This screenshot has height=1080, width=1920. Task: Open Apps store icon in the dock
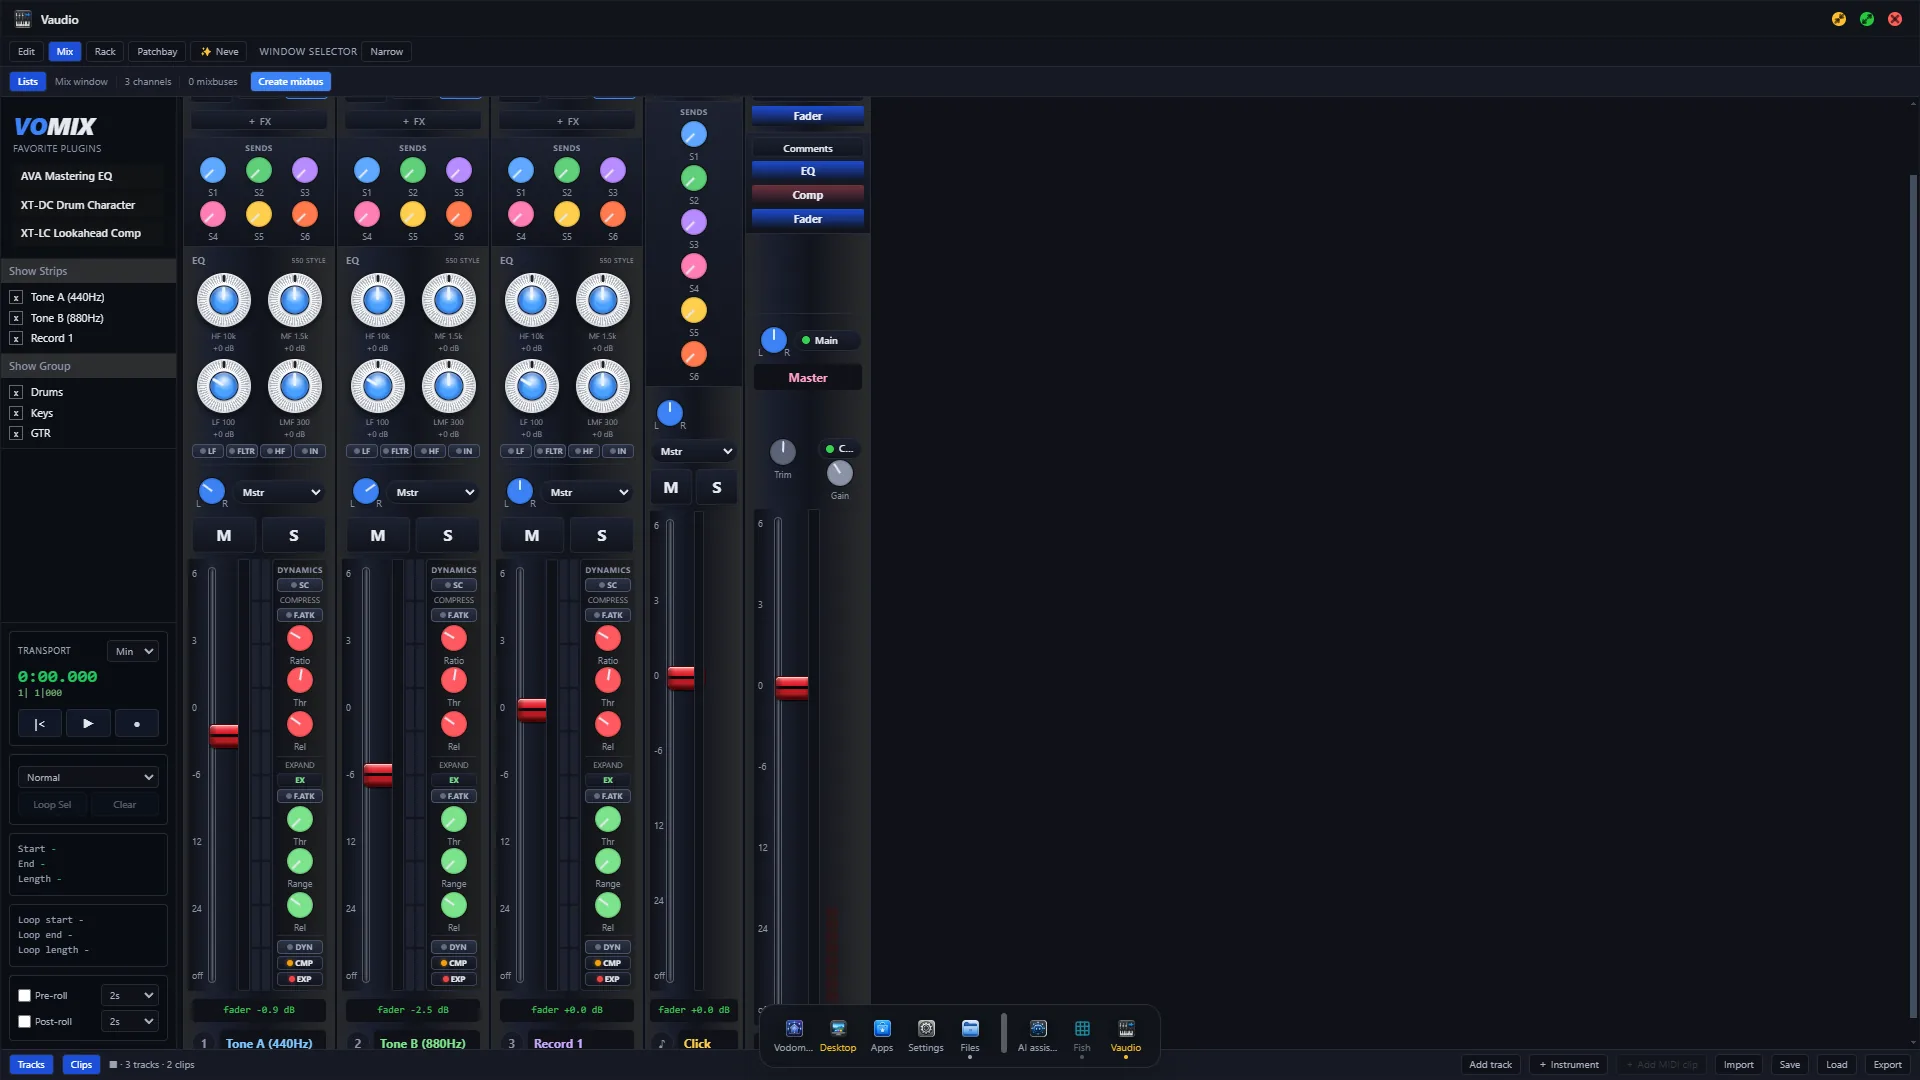pos(881,1035)
